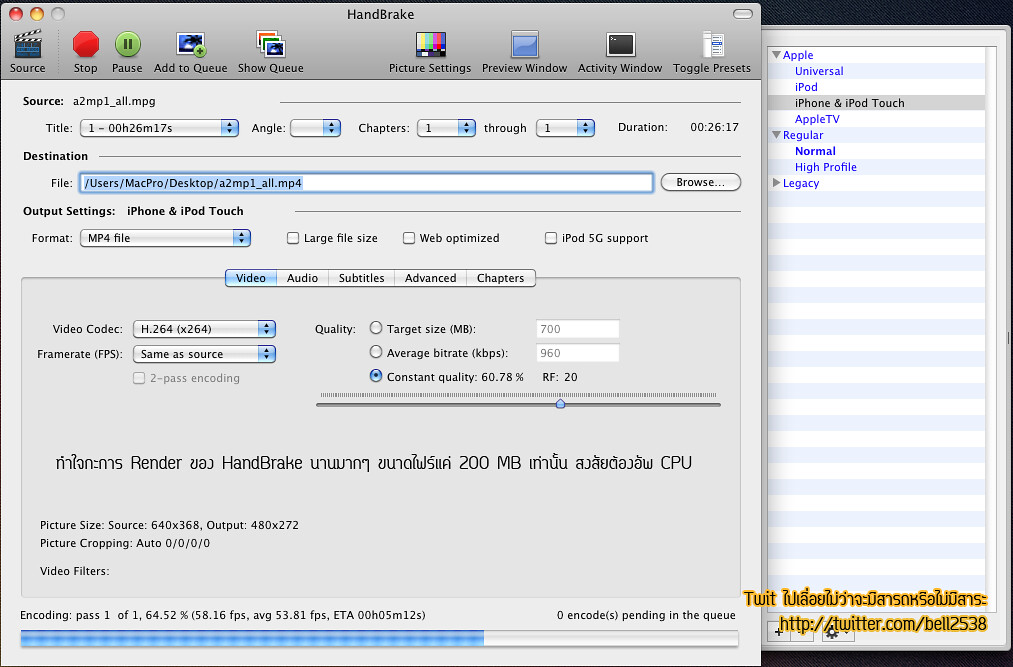Open the ending chapter dropdown
1013x667 pixels.
565,128
